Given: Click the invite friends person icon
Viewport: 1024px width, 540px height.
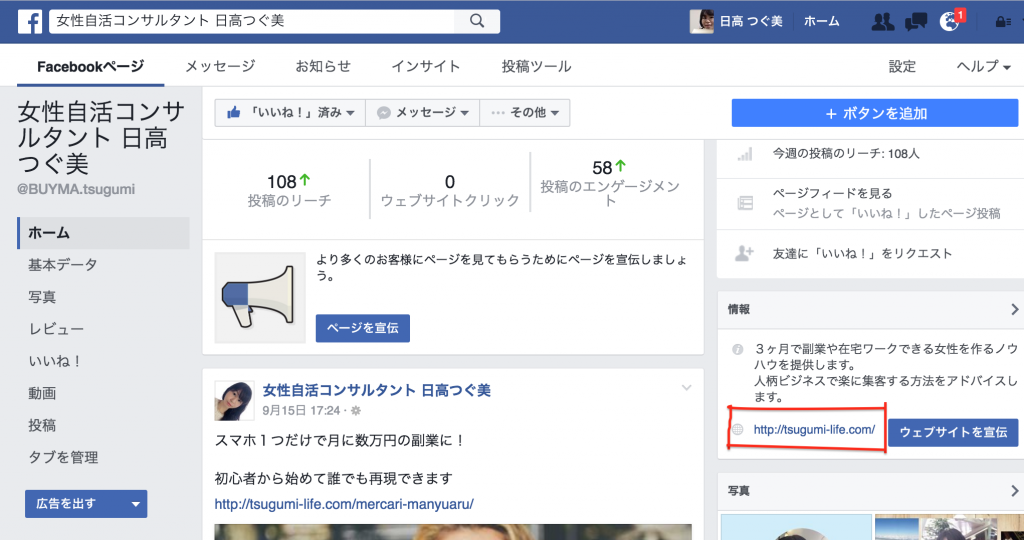Looking at the screenshot, I should pyautogui.click(x=744, y=253).
